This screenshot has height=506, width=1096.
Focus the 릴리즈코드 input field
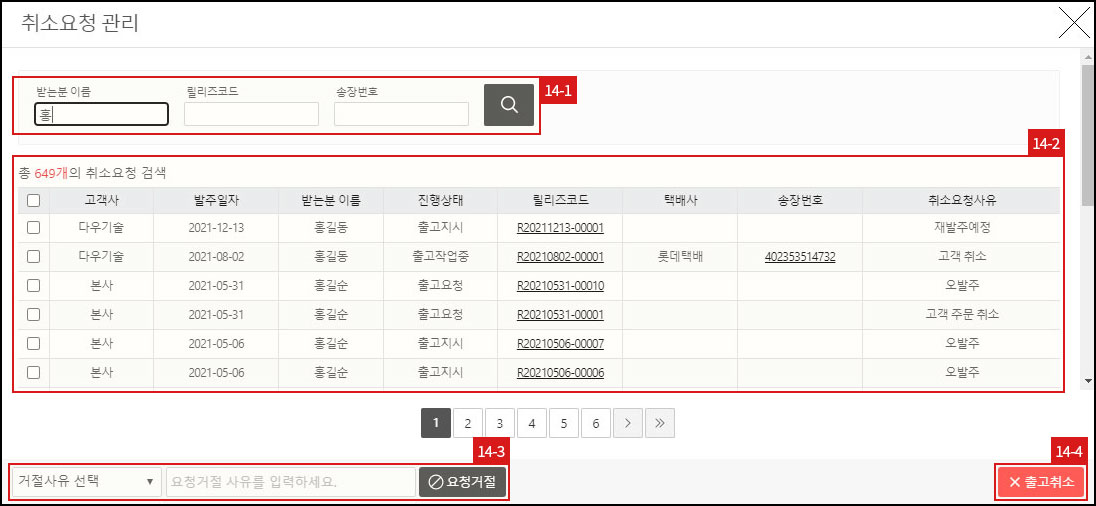tap(252, 114)
